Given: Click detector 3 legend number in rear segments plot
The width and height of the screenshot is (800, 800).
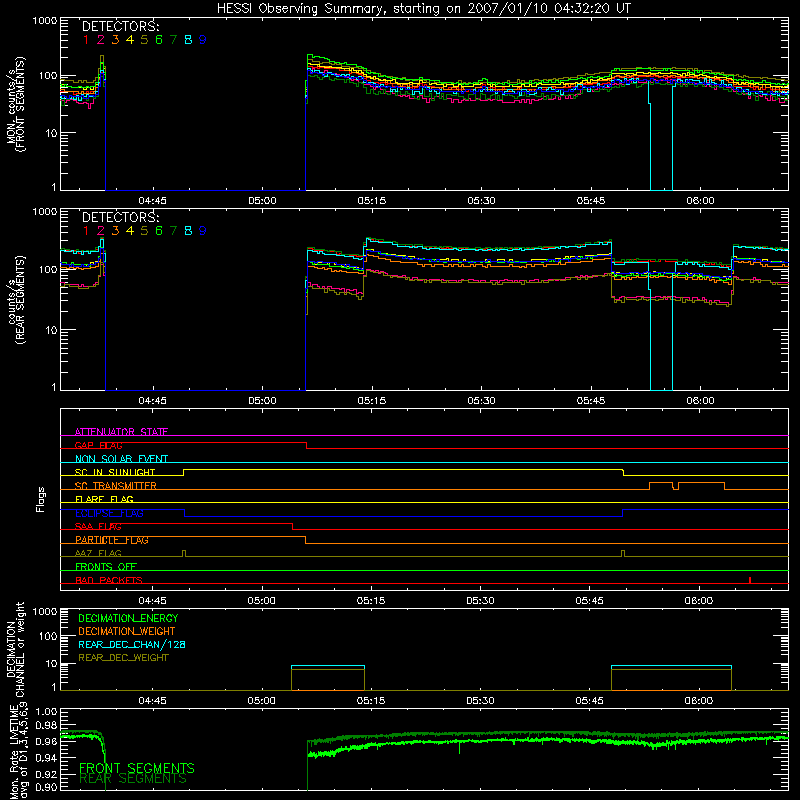Looking at the screenshot, I should [115, 231].
